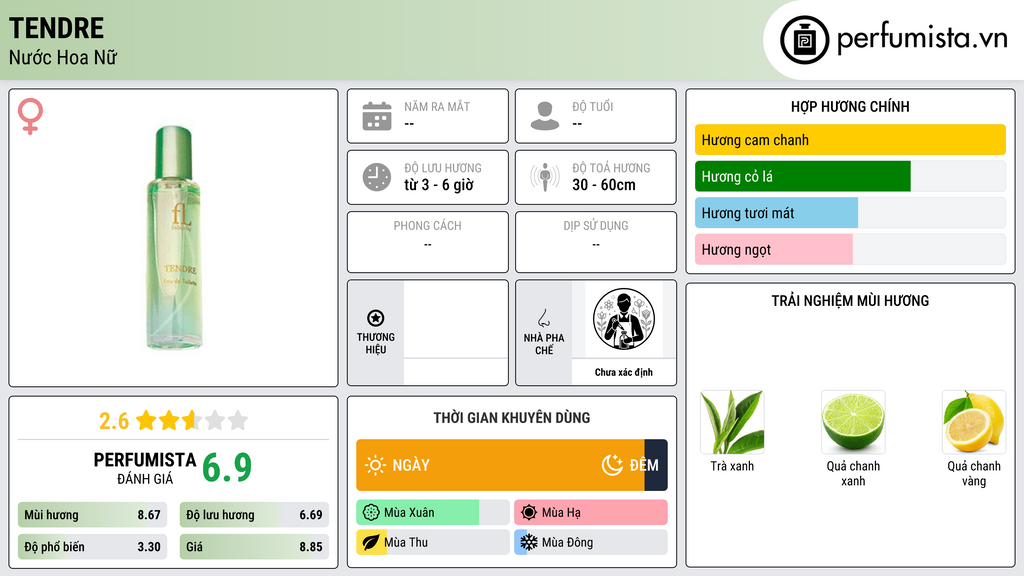Click the Trải Nghiệm Mùi Hương heading
This screenshot has height=576, width=1024.
click(x=850, y=300)
